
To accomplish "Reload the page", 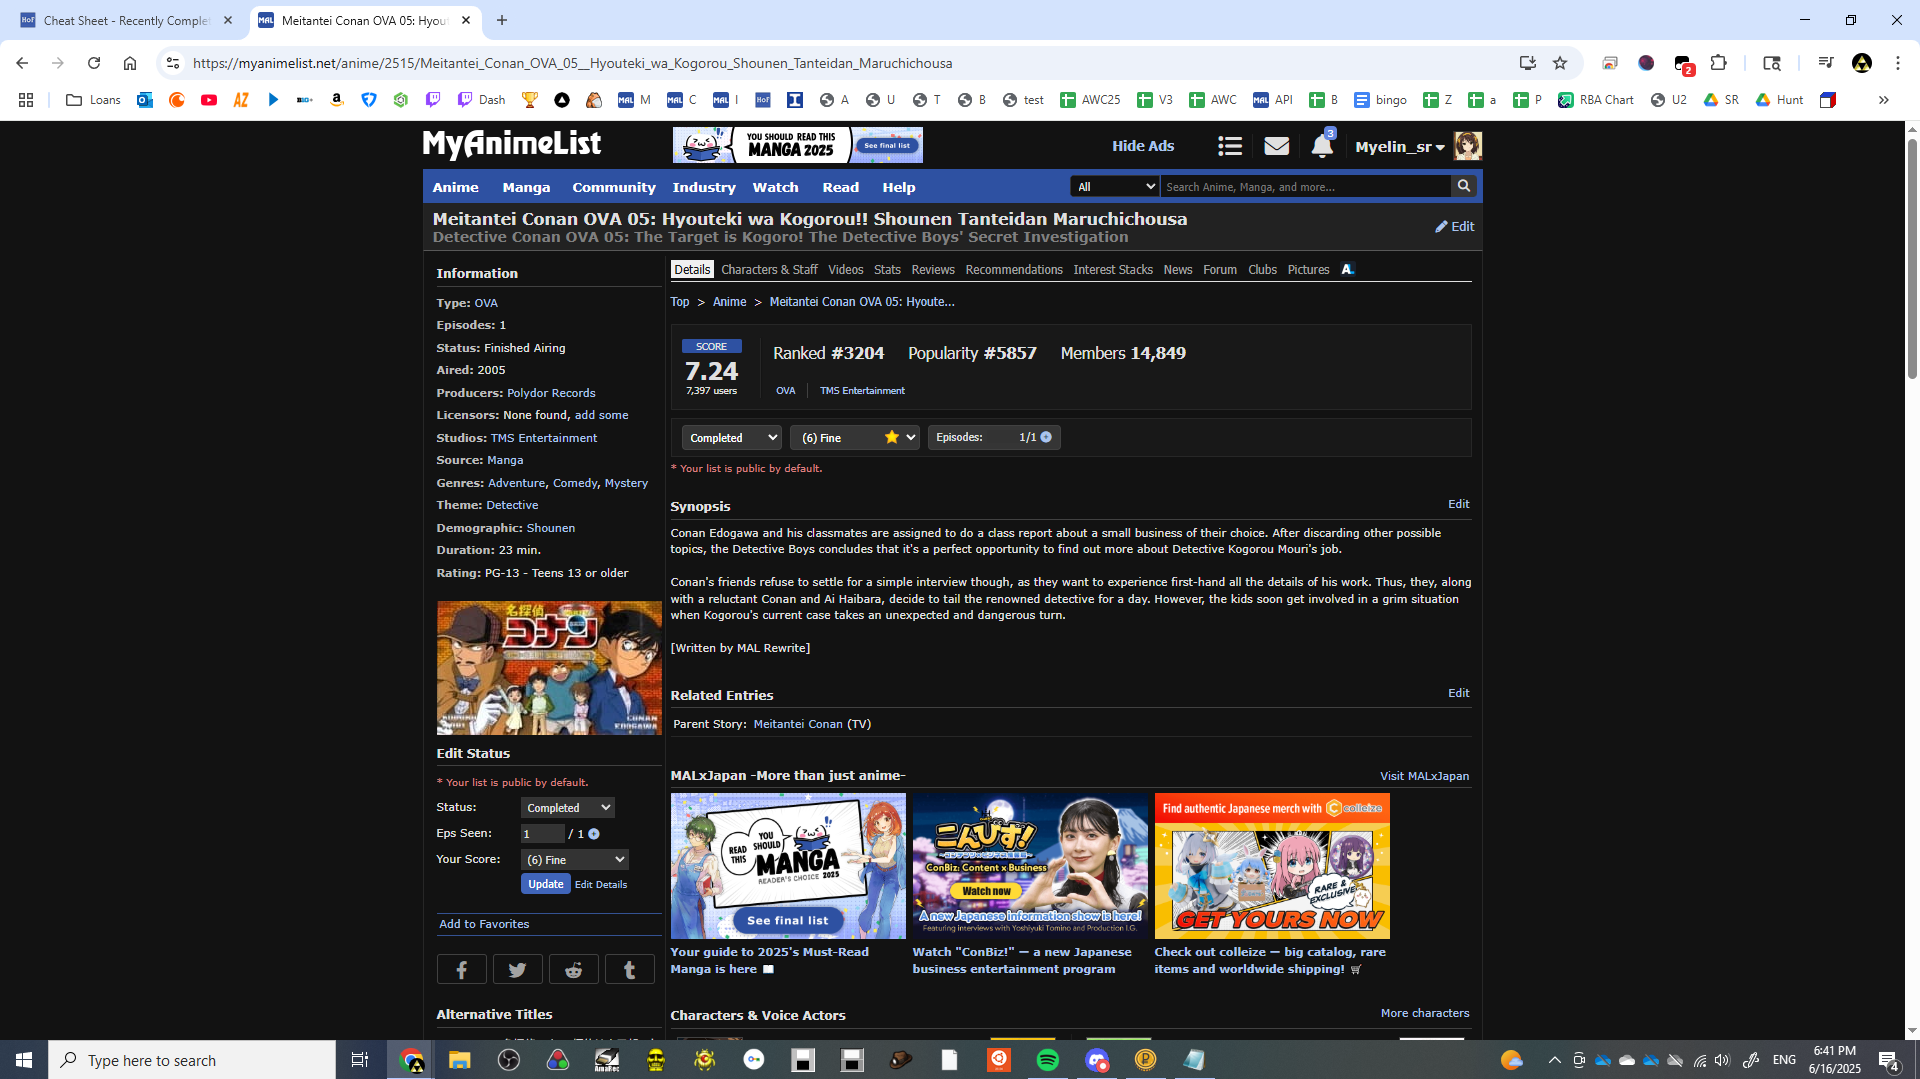I will tap(94, 63).
